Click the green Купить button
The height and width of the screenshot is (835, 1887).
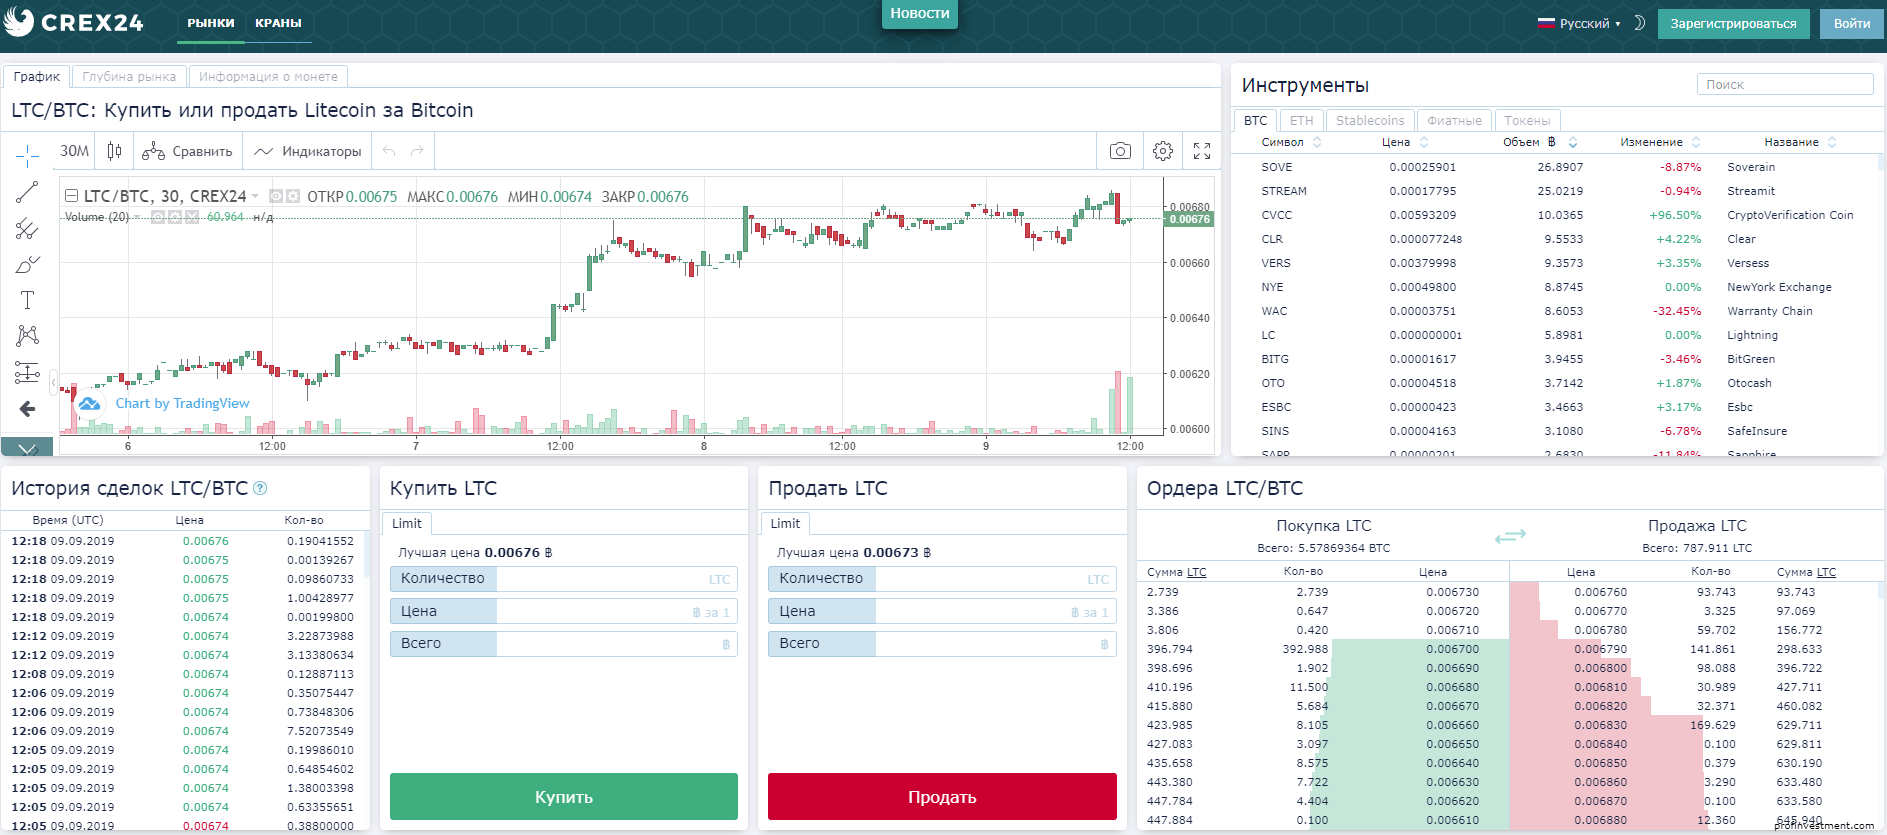pyautogui.click(x=564, y=797)
